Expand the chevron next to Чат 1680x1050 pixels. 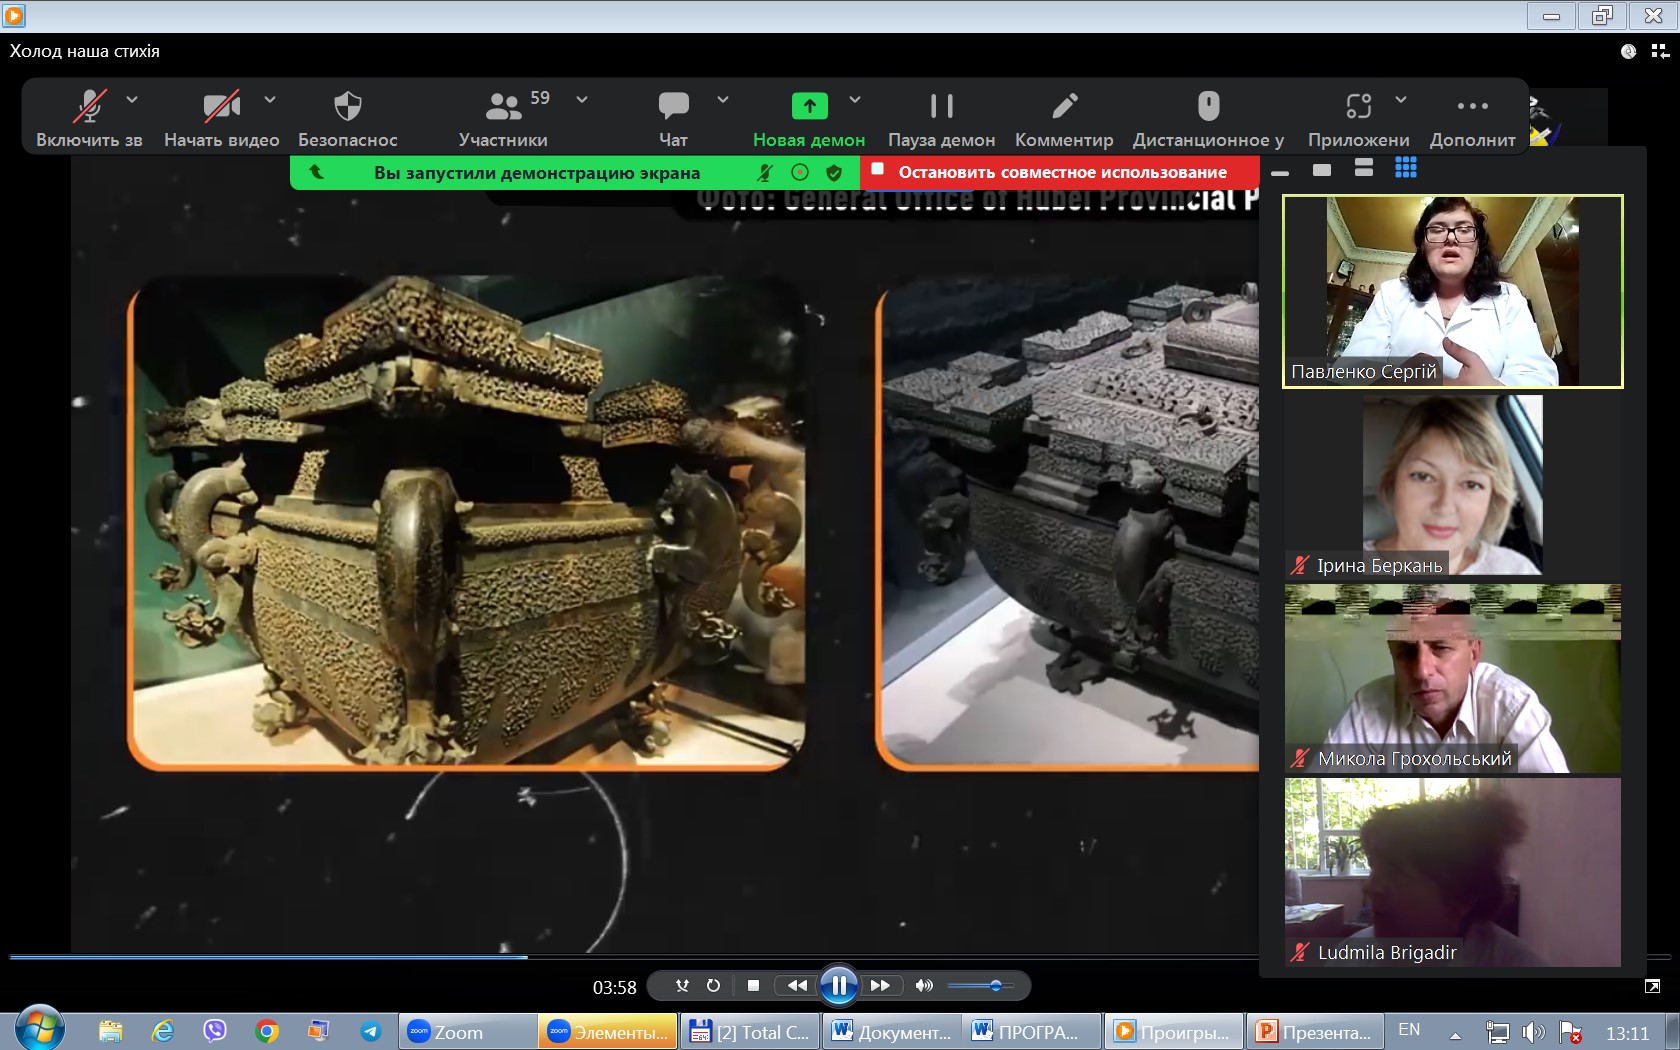723,100
